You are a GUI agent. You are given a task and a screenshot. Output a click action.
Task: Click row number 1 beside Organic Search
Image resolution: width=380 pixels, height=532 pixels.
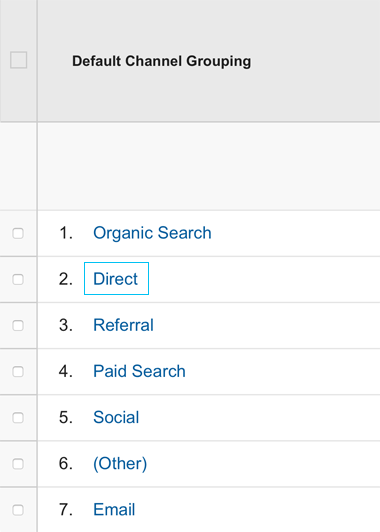tap(66, 233)
